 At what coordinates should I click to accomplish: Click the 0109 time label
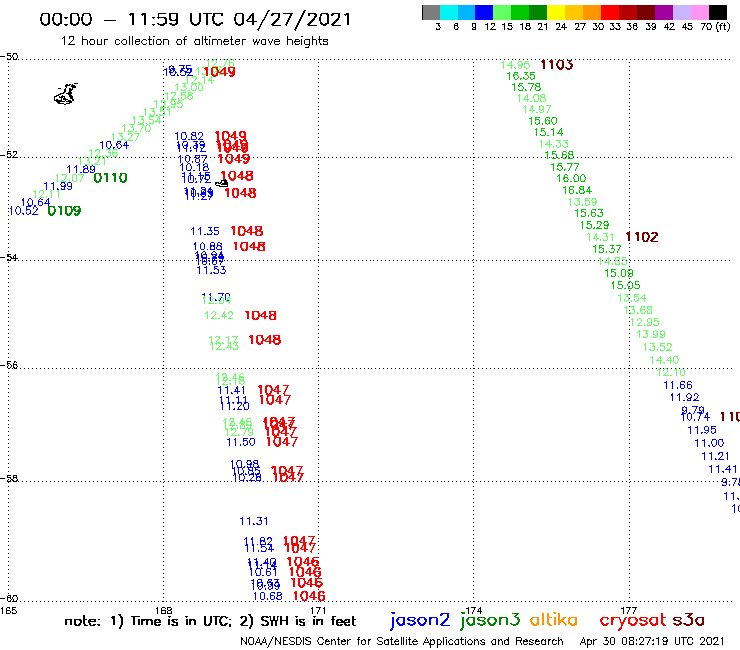(x=64, y=211)
